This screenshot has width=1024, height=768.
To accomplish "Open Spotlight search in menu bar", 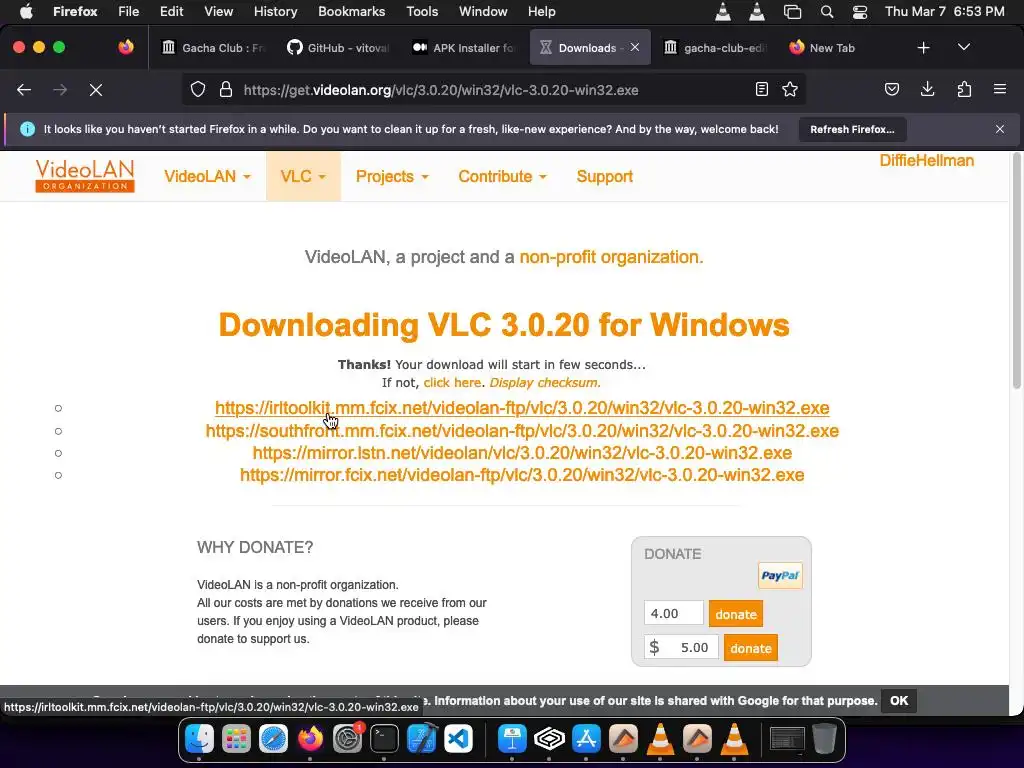I will click(827, 12).
